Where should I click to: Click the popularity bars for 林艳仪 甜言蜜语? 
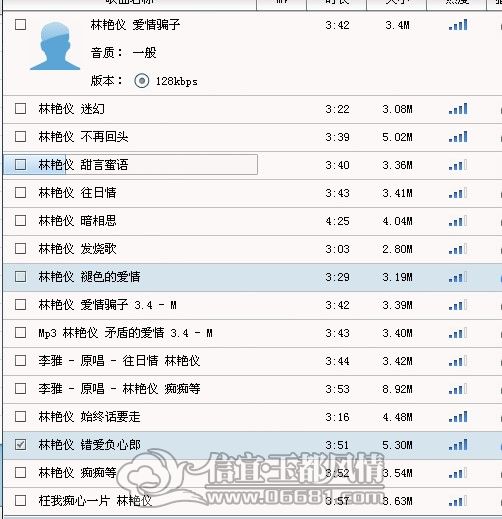point(458,165)
